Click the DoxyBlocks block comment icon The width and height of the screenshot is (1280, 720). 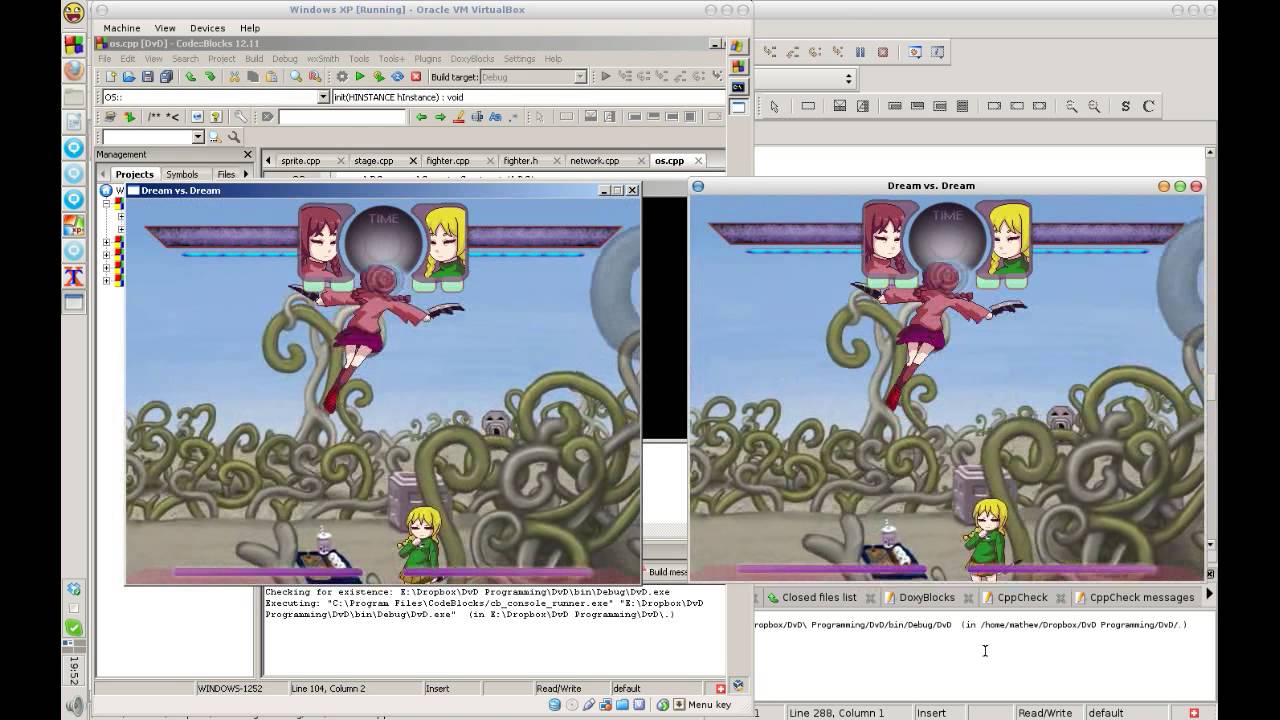(x=154, y=117)
